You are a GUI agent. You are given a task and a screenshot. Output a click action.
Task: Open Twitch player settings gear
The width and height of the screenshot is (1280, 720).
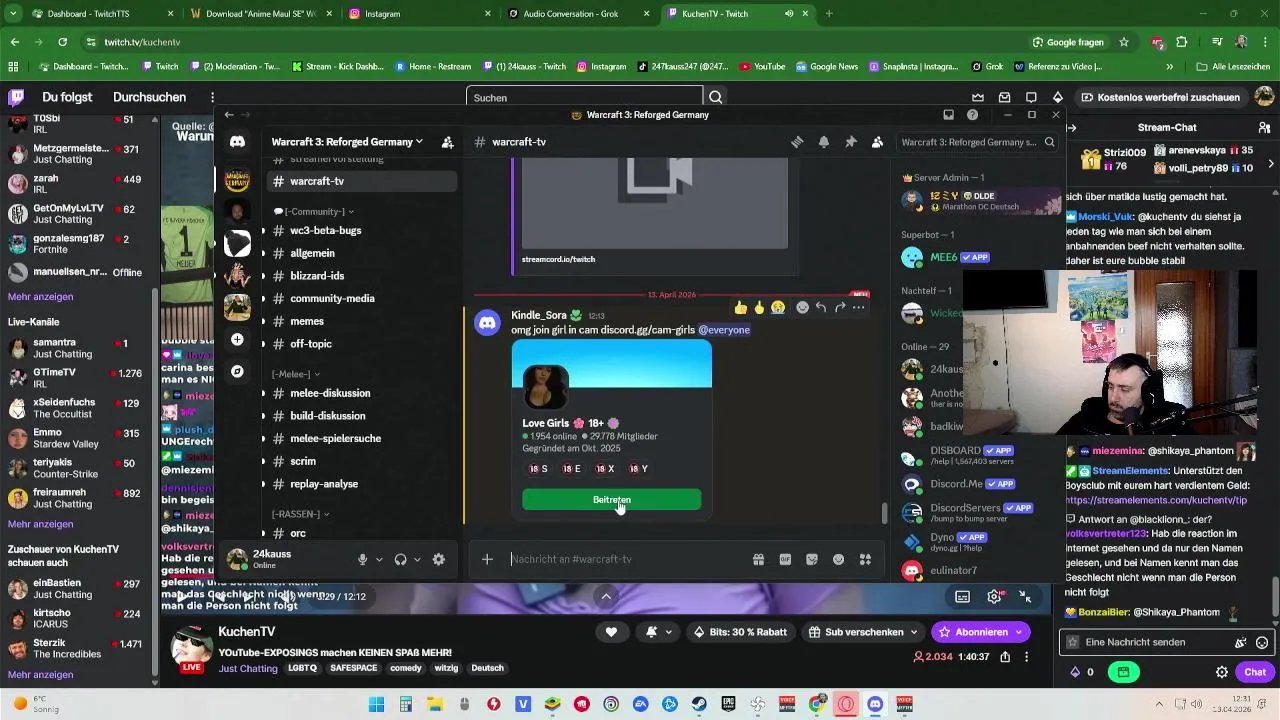(994, 596)
